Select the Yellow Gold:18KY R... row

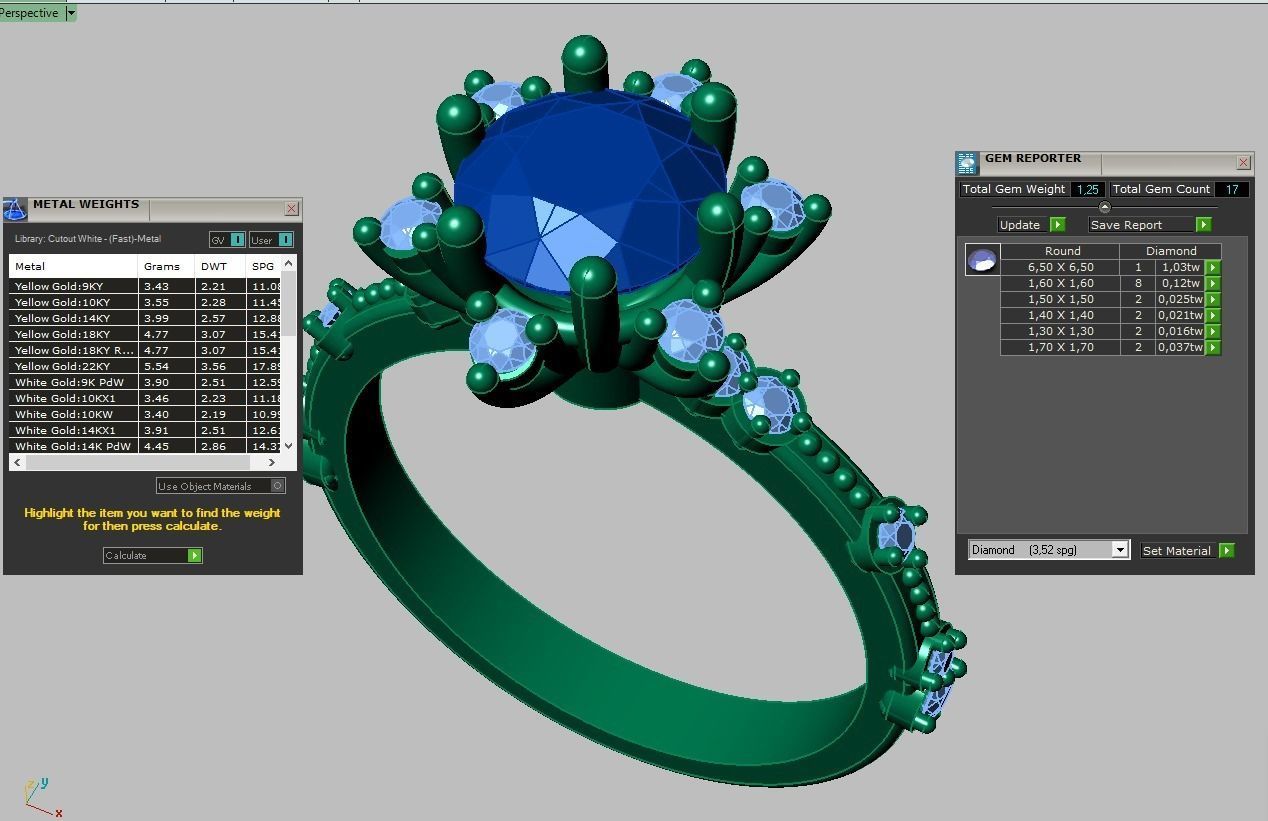(x=145, y=350)
